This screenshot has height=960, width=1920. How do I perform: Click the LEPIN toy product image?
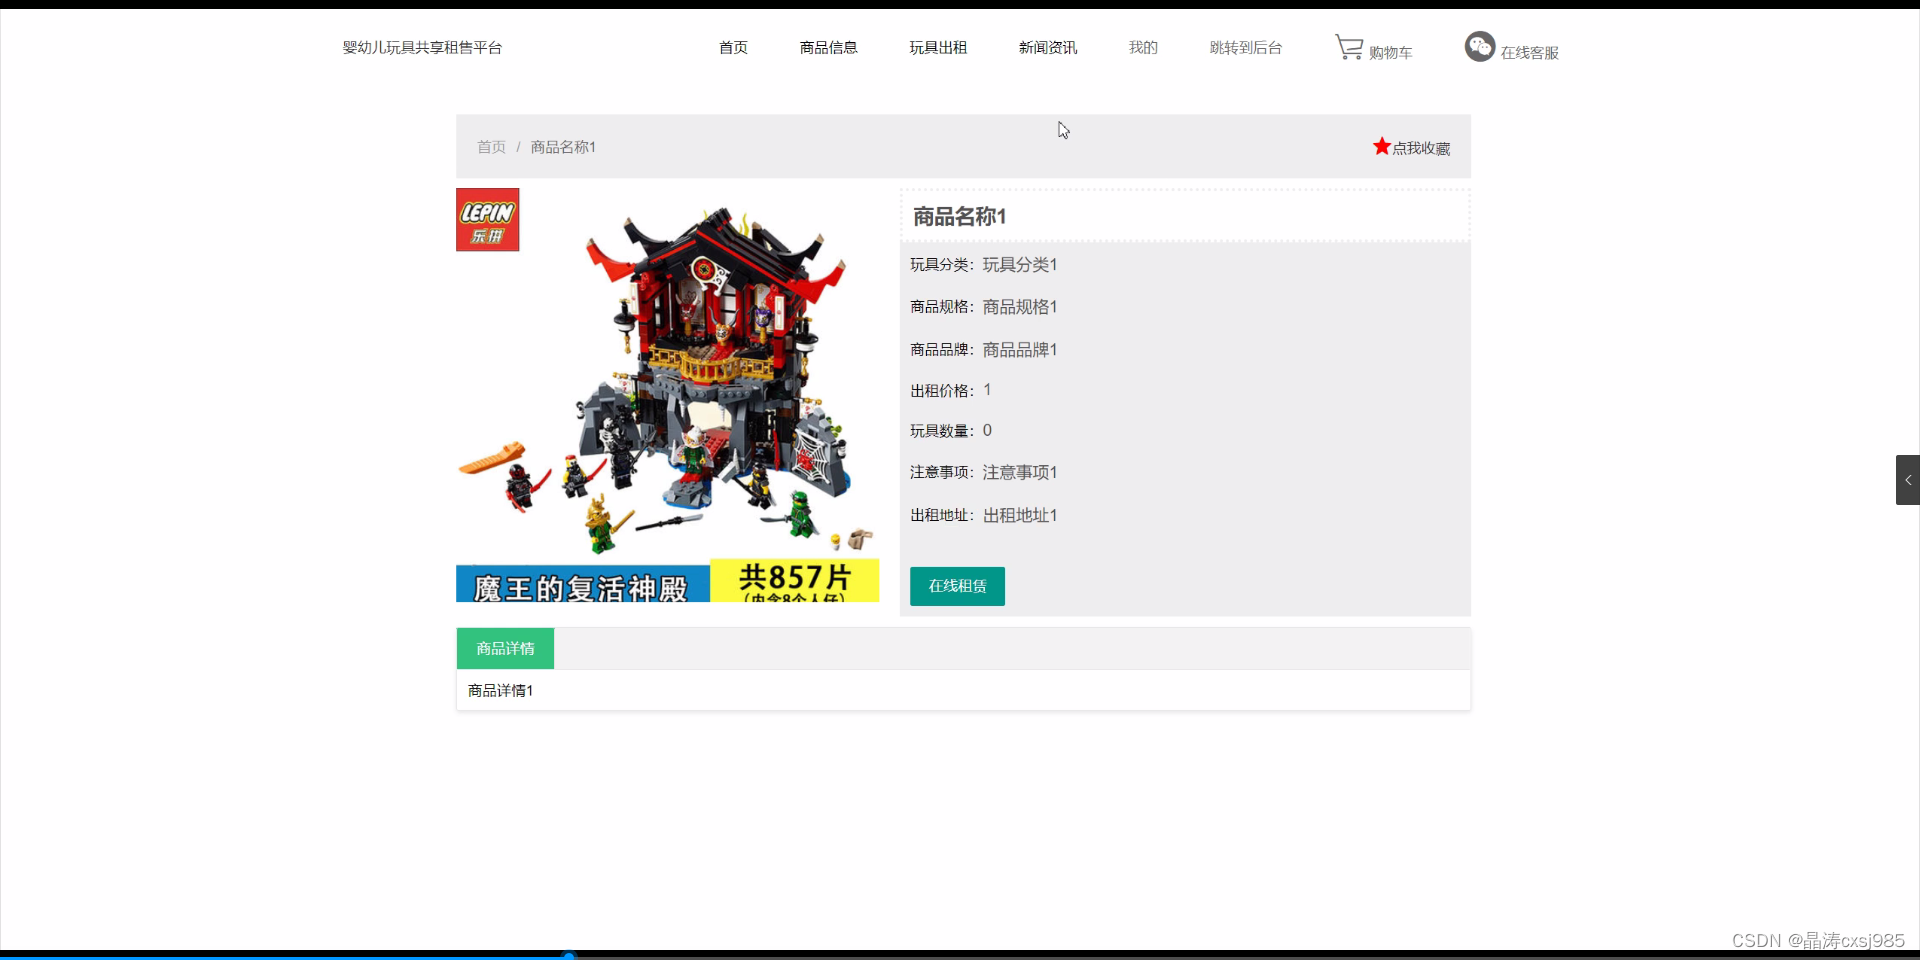point(668,395)
